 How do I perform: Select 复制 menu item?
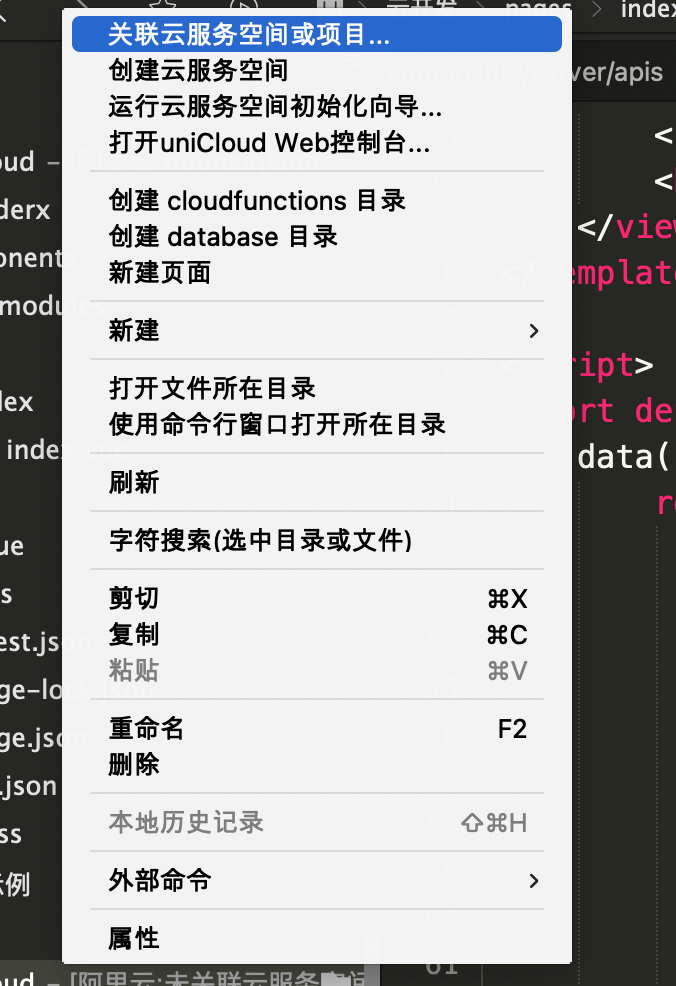click(x=317, y=634)
